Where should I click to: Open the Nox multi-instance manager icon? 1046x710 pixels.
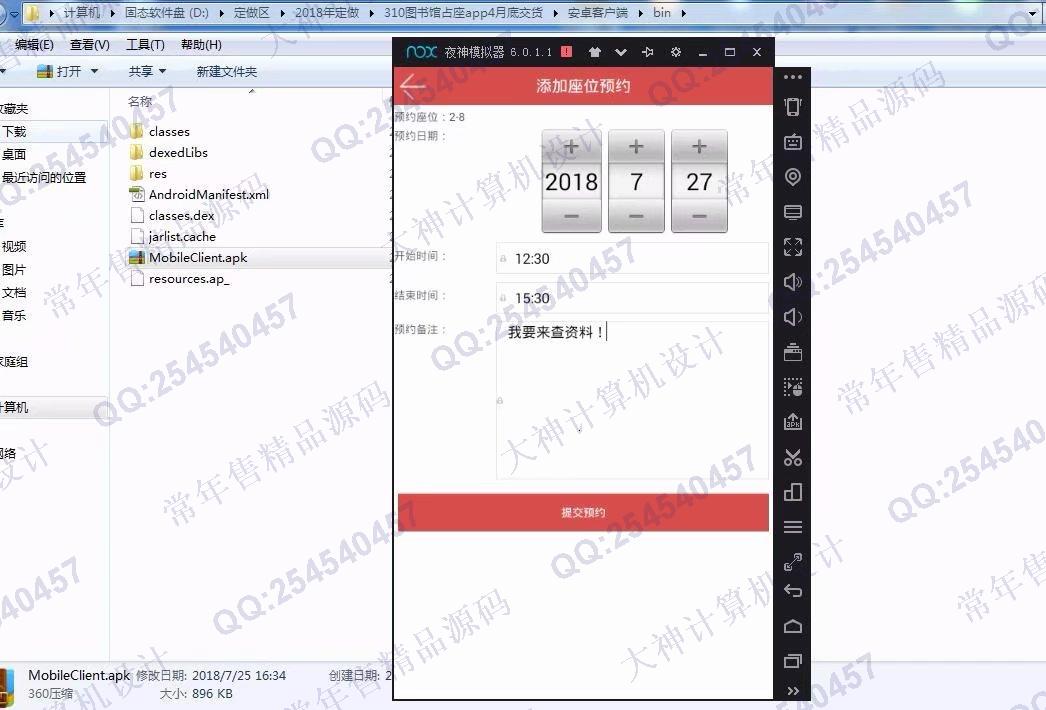(793, 492)
